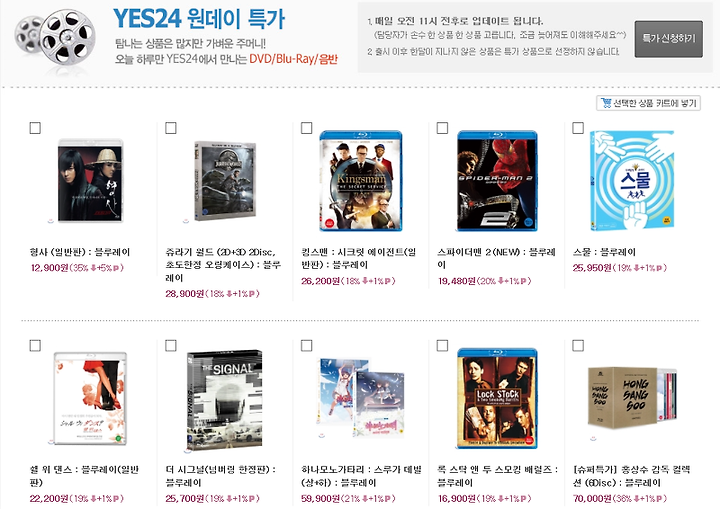This screenshot has width=720, height=509.
Task: Open the 스파이더맨 2 (NEW) title link
Action: tap(496, 258)
